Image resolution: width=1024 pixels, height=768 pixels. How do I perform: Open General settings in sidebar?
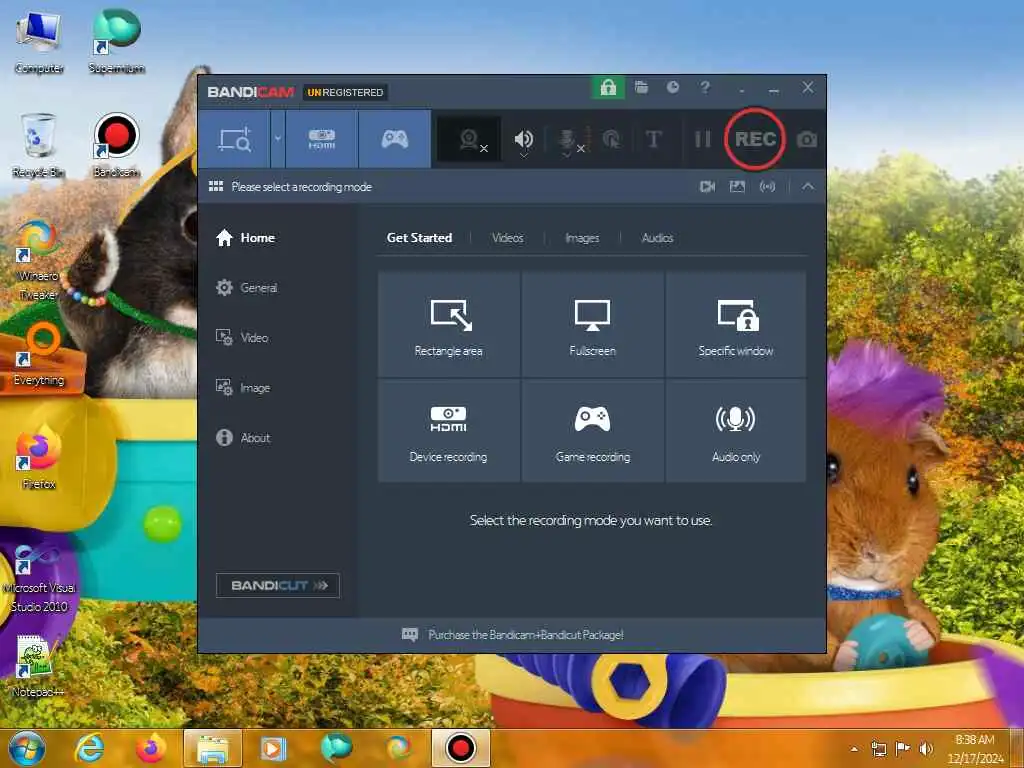246,288
